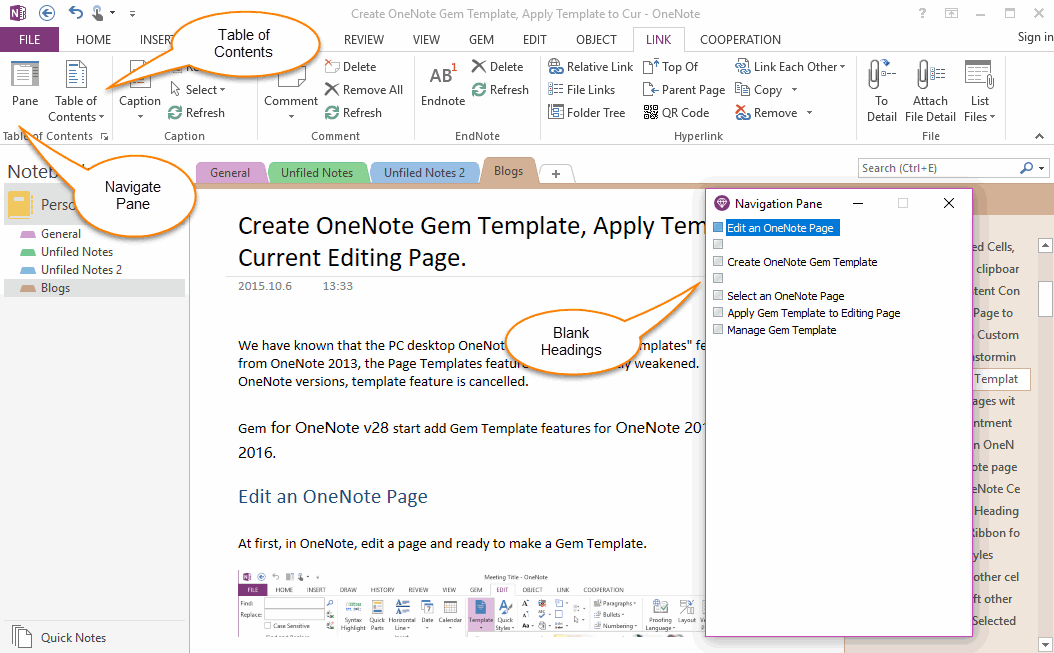This screenshot has height=653, width=1054.
Task: Add a new section with plus tab
Action: point(556,174)
